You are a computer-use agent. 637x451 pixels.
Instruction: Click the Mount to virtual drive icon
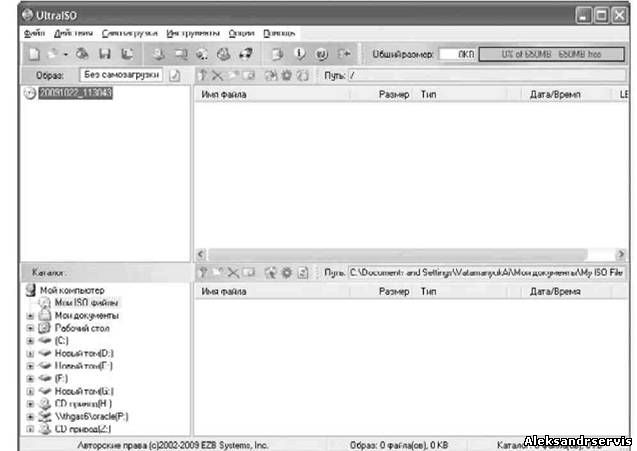click(223, 54)
